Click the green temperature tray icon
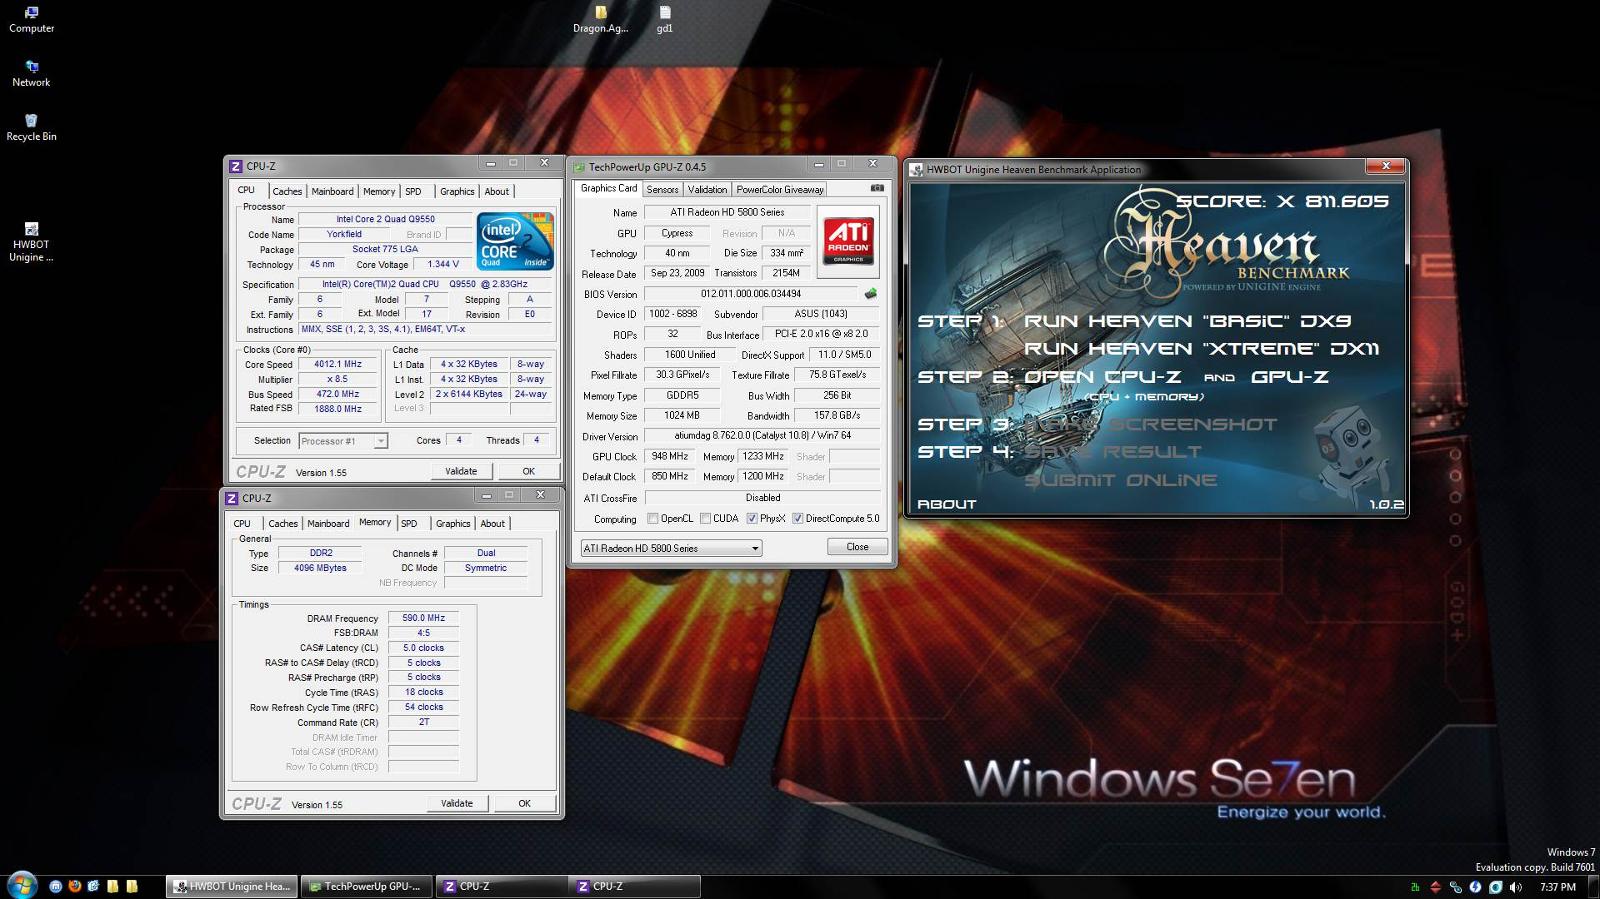1600x899 pixels. [1415, 887]
